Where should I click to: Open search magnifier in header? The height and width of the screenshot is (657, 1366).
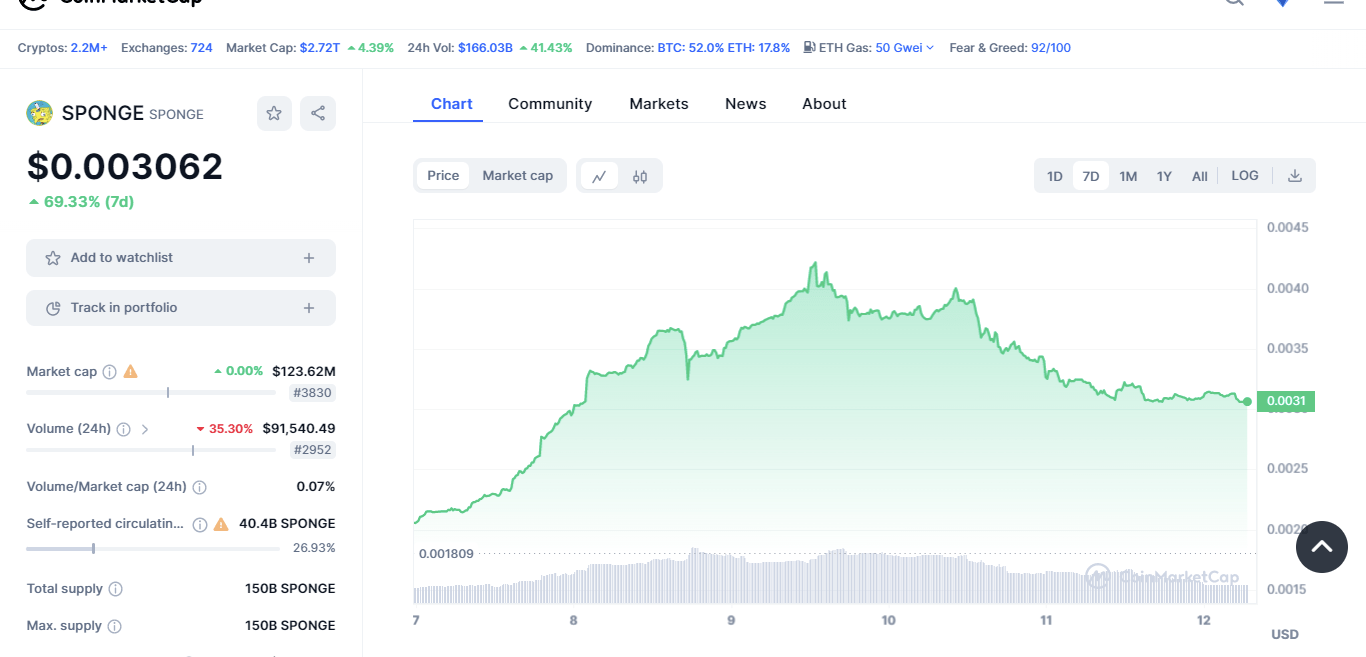click(x=1234, y=3)
